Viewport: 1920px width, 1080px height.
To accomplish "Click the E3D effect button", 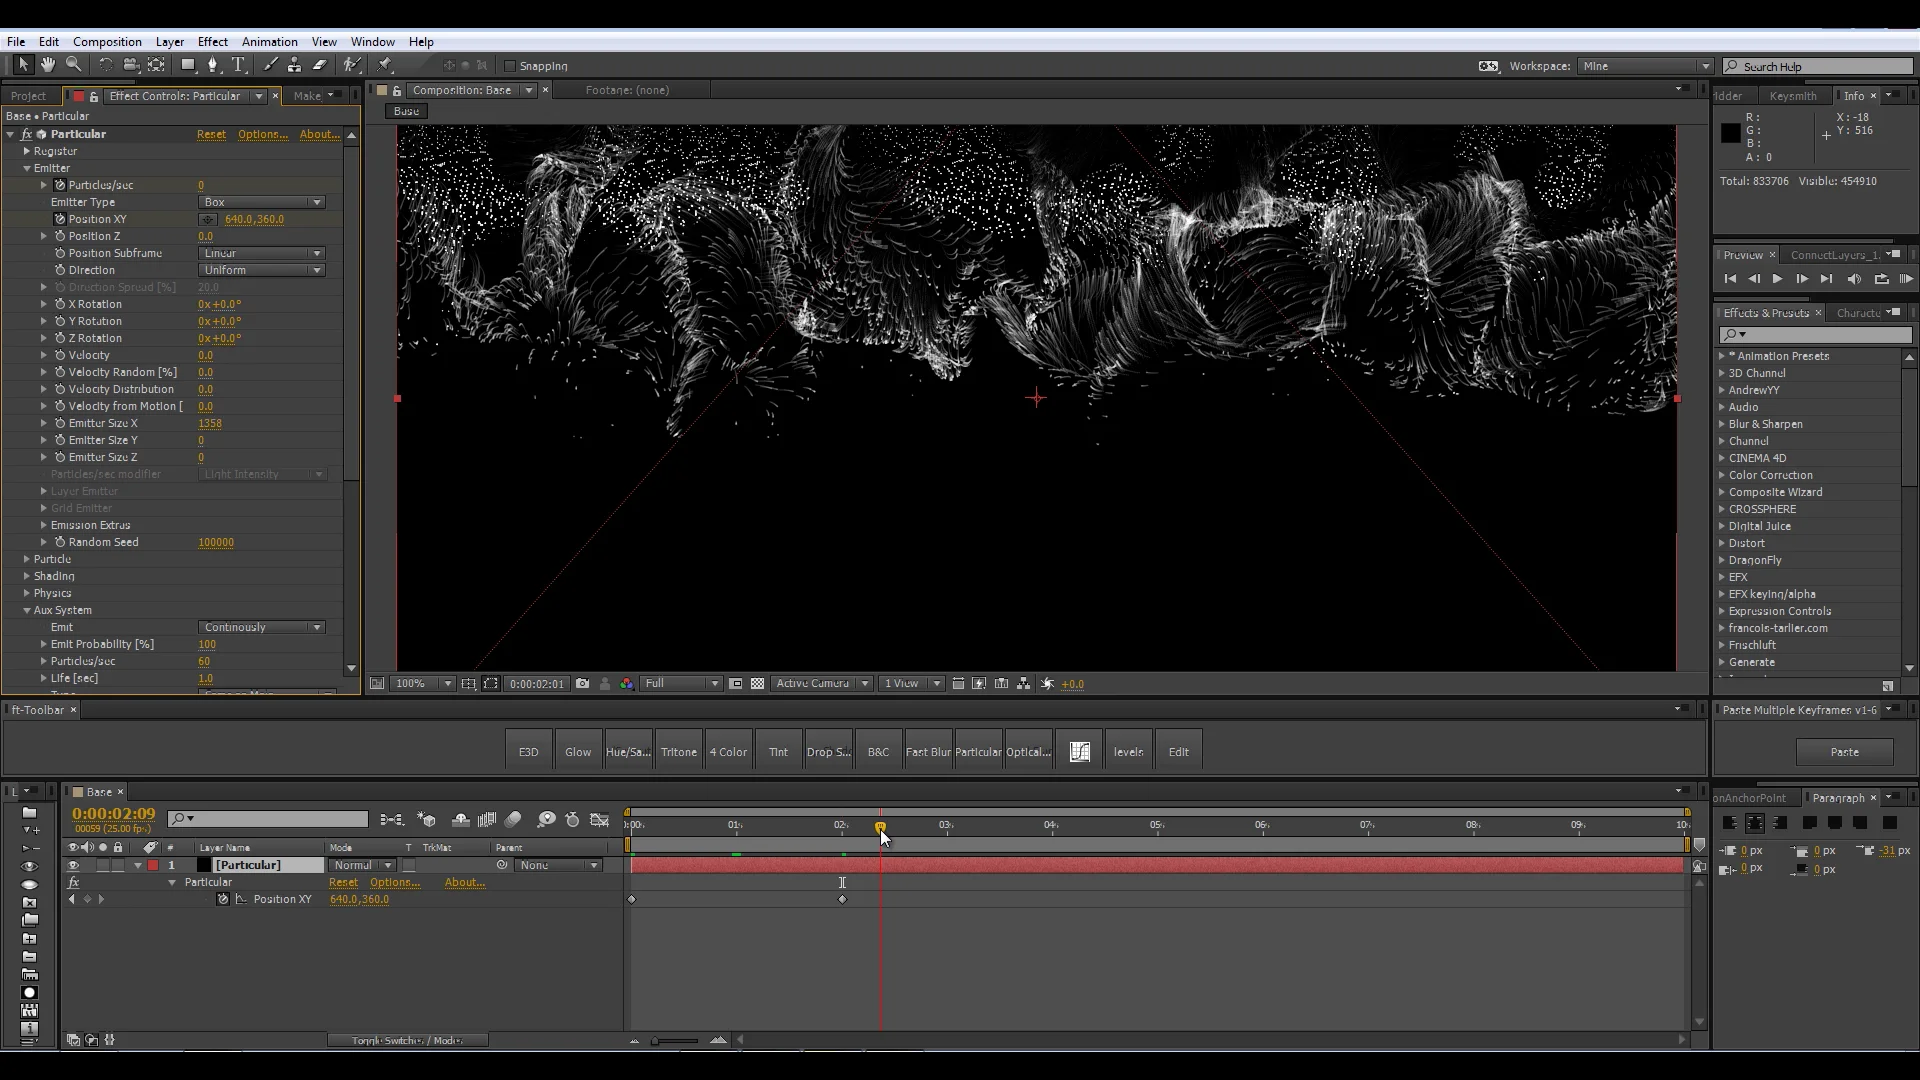I will (x=527, y=752).
